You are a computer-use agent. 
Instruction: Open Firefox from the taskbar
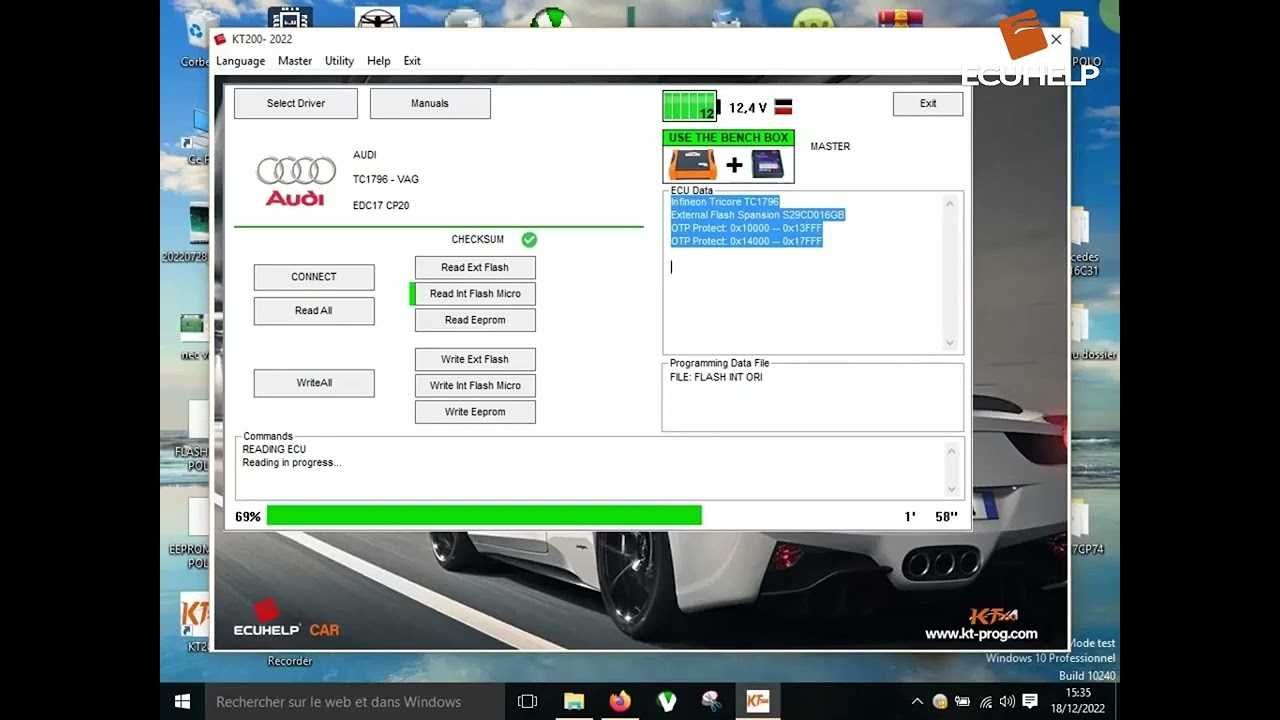[x=620, y=702]
